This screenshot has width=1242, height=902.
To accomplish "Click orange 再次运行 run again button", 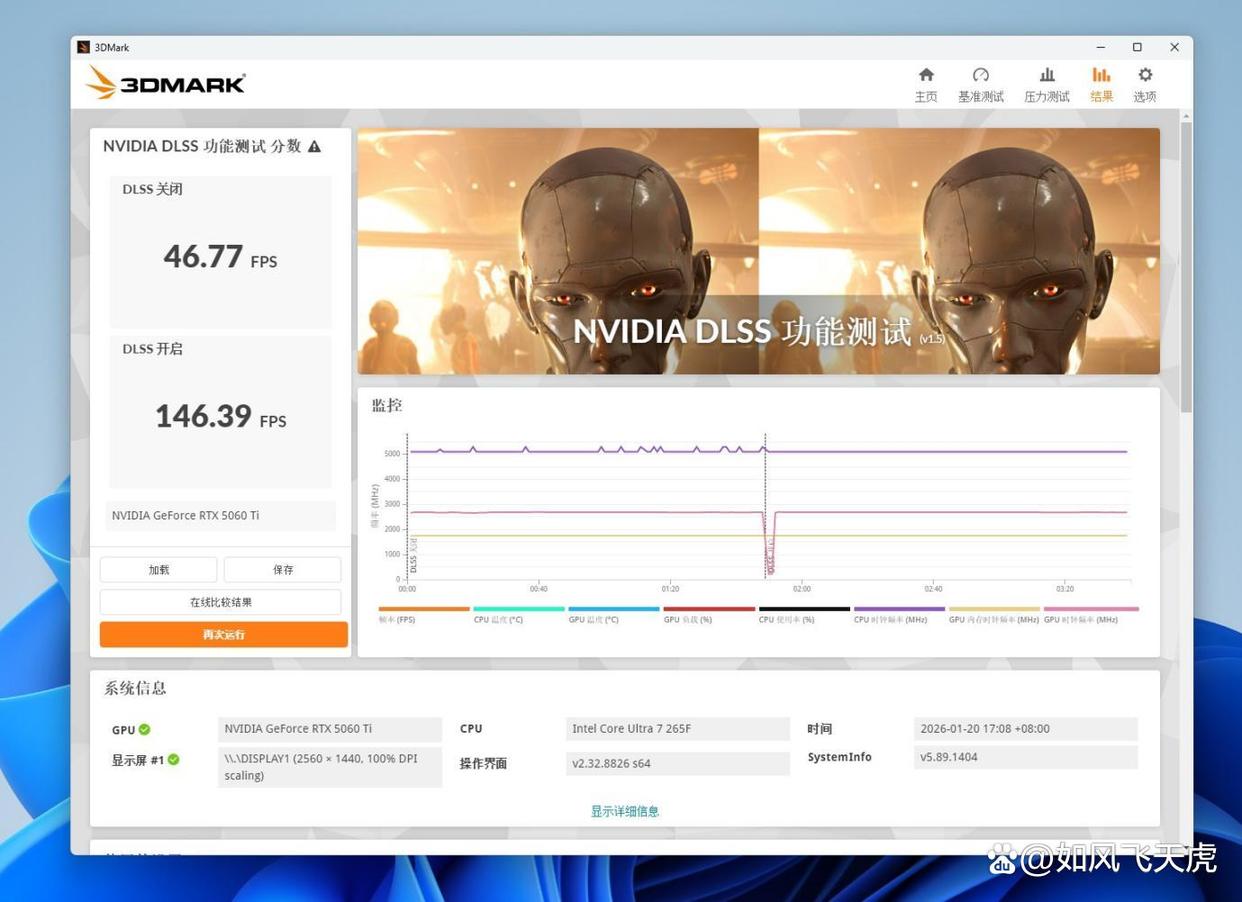I will pos(224,634).
